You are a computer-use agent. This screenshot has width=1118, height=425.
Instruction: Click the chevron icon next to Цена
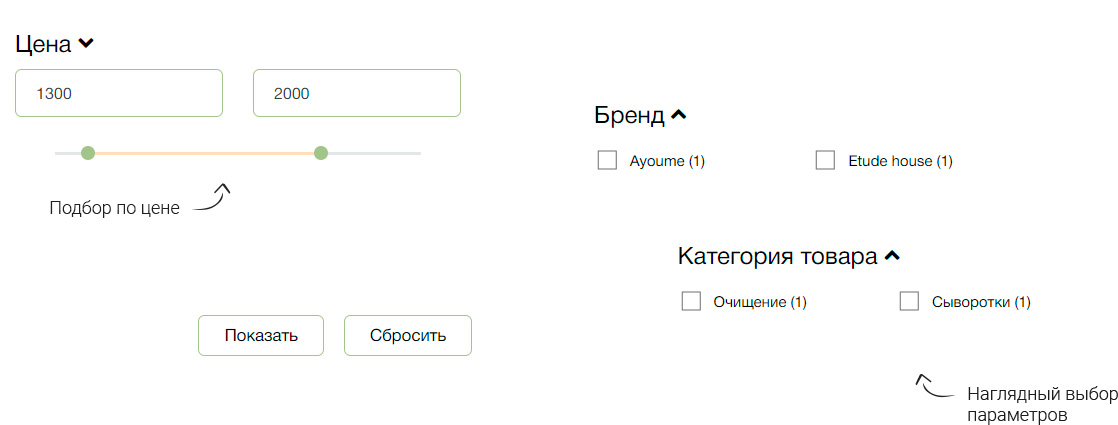coord(86,44)
